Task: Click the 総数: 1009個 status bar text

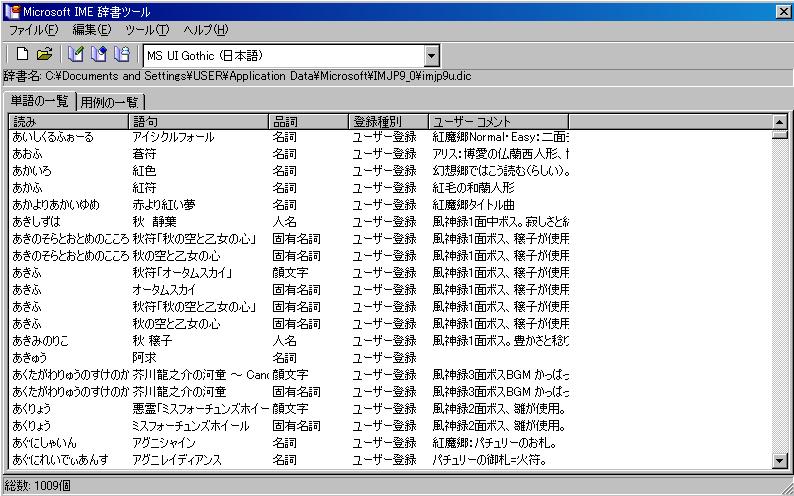Action: (37, 486)
